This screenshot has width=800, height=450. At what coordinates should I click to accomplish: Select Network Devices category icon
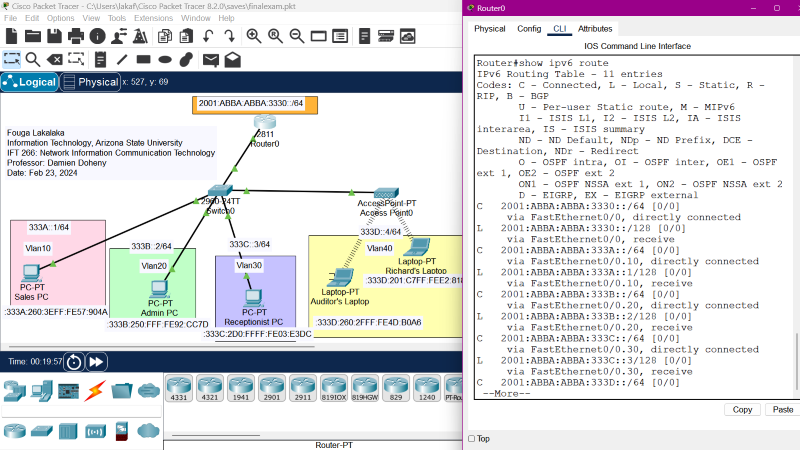click(x=14, y=391)
